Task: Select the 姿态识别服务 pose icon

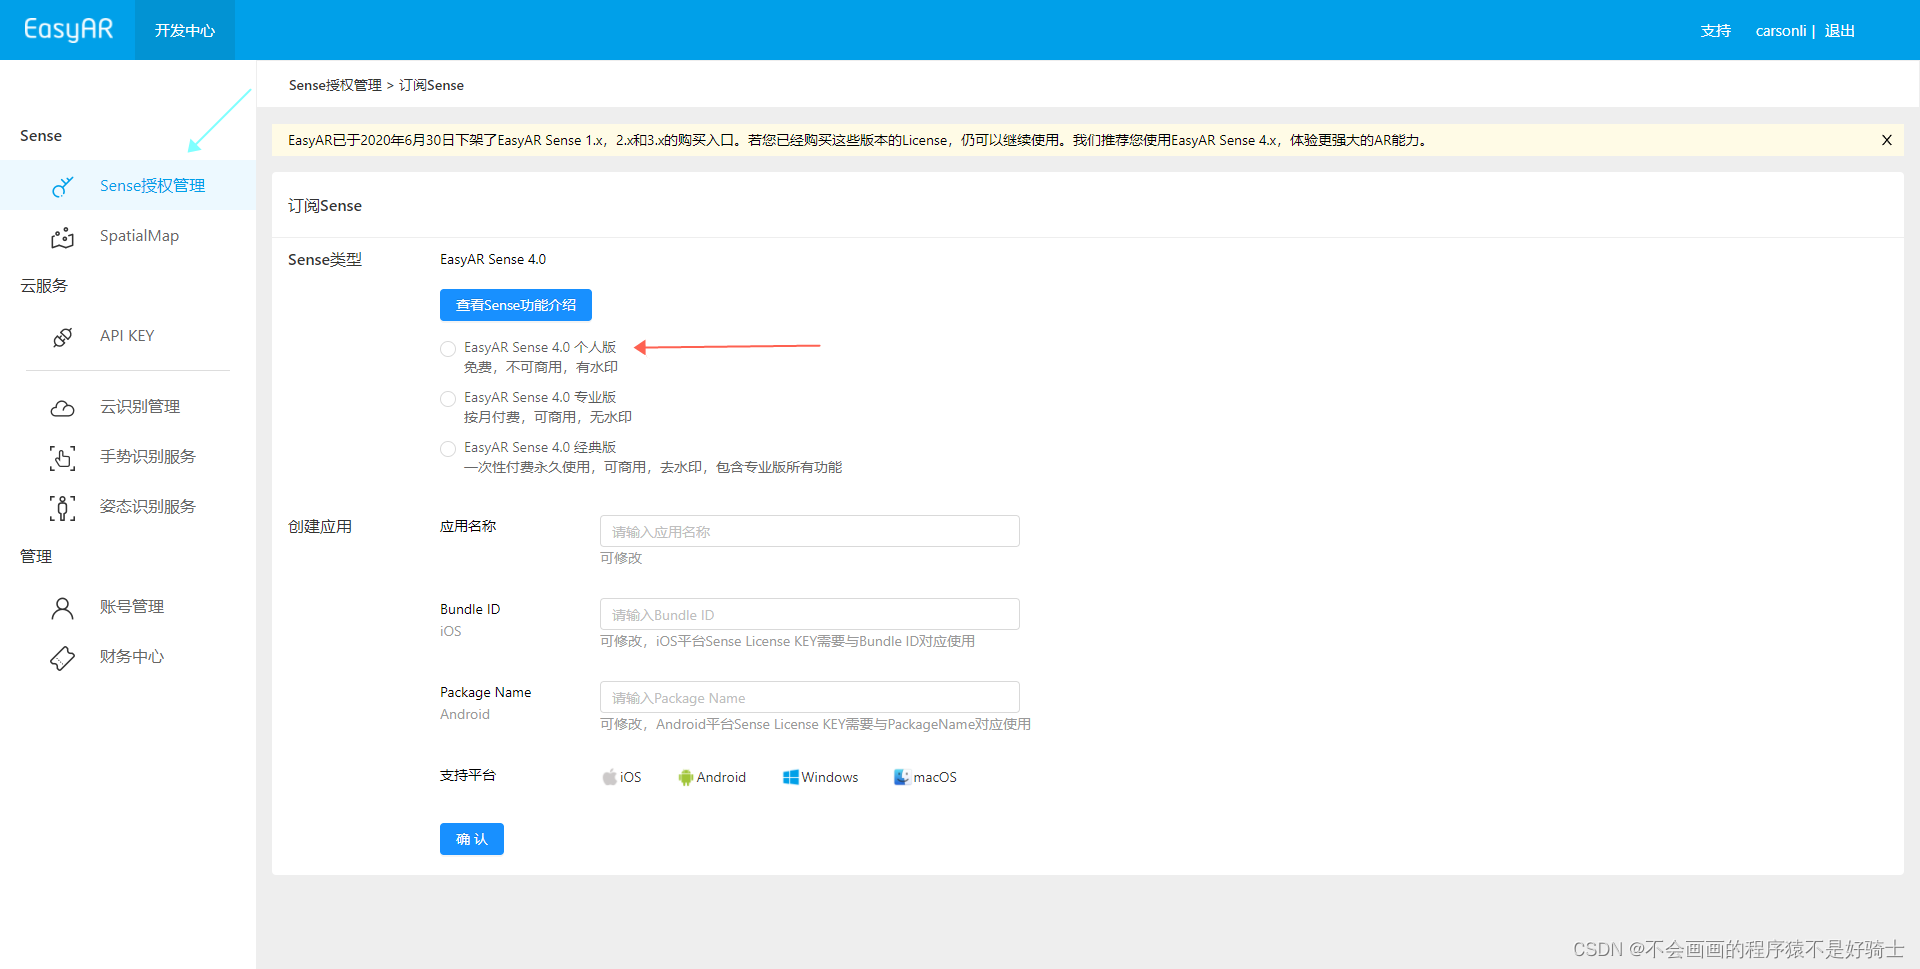Action: [x=62, y=507]
